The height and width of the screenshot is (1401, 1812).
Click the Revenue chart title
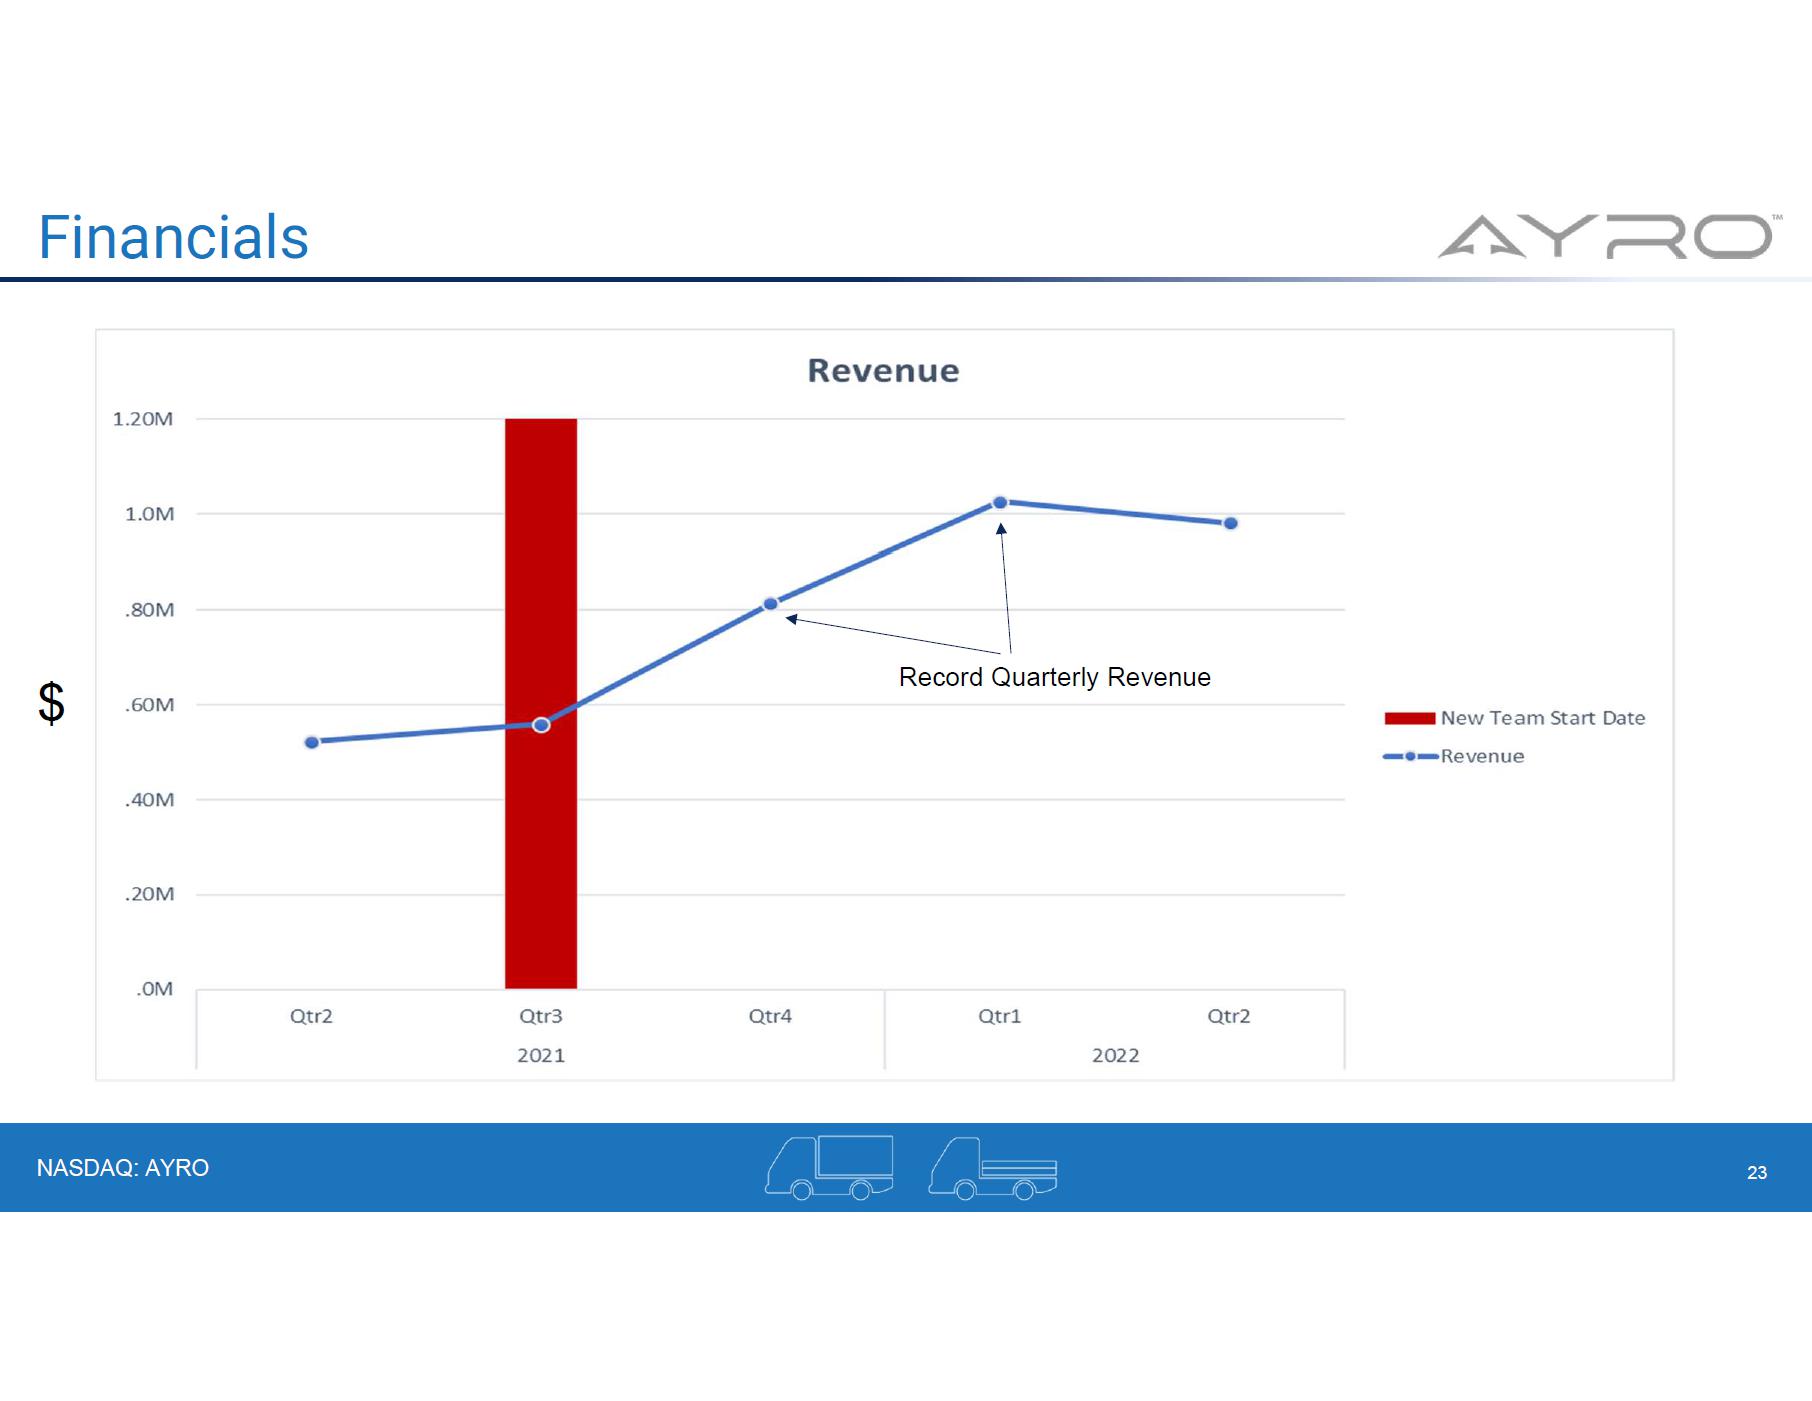883,371
